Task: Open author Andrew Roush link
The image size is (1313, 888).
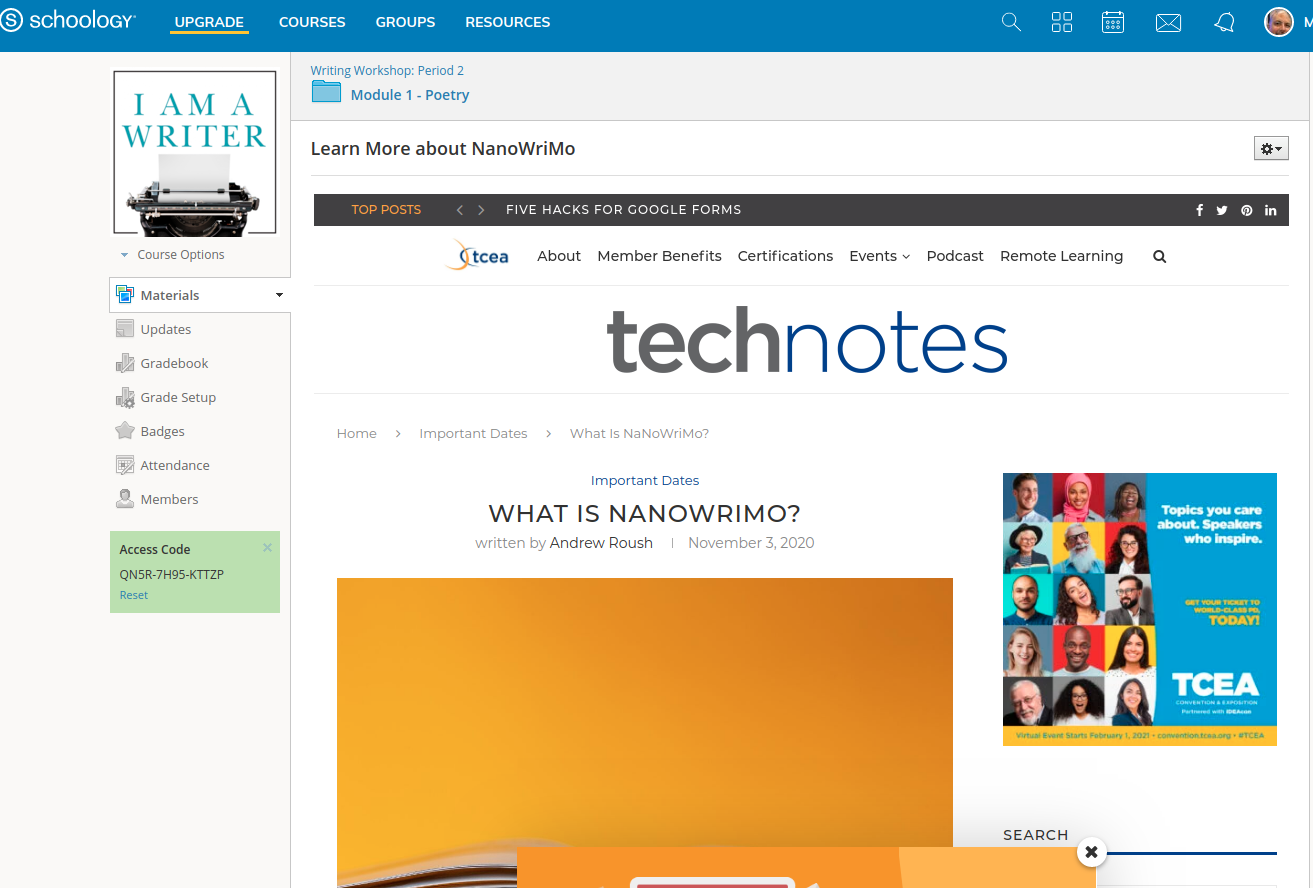Action: pos(601,543)
